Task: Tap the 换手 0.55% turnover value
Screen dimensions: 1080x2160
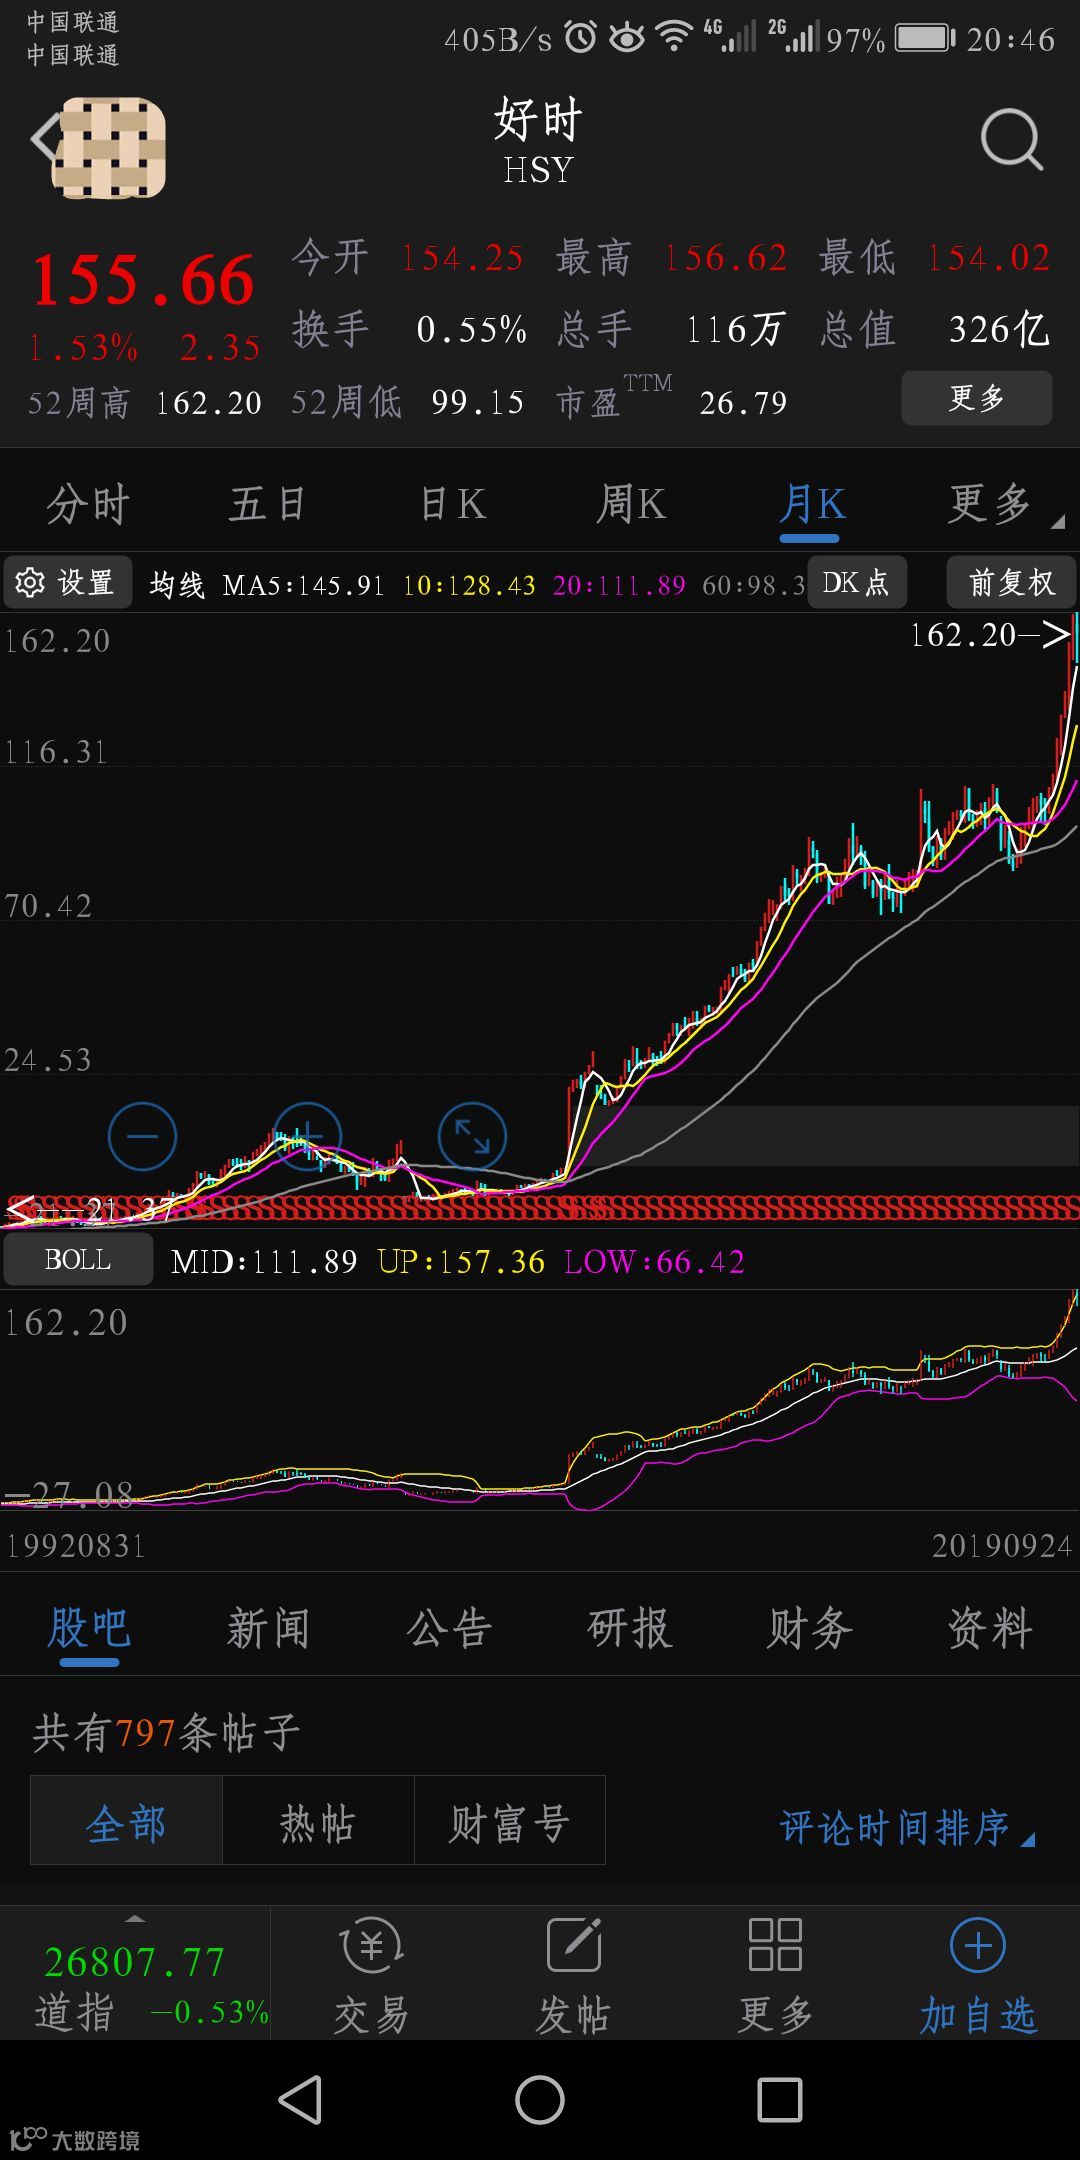Action: [410, 329]
